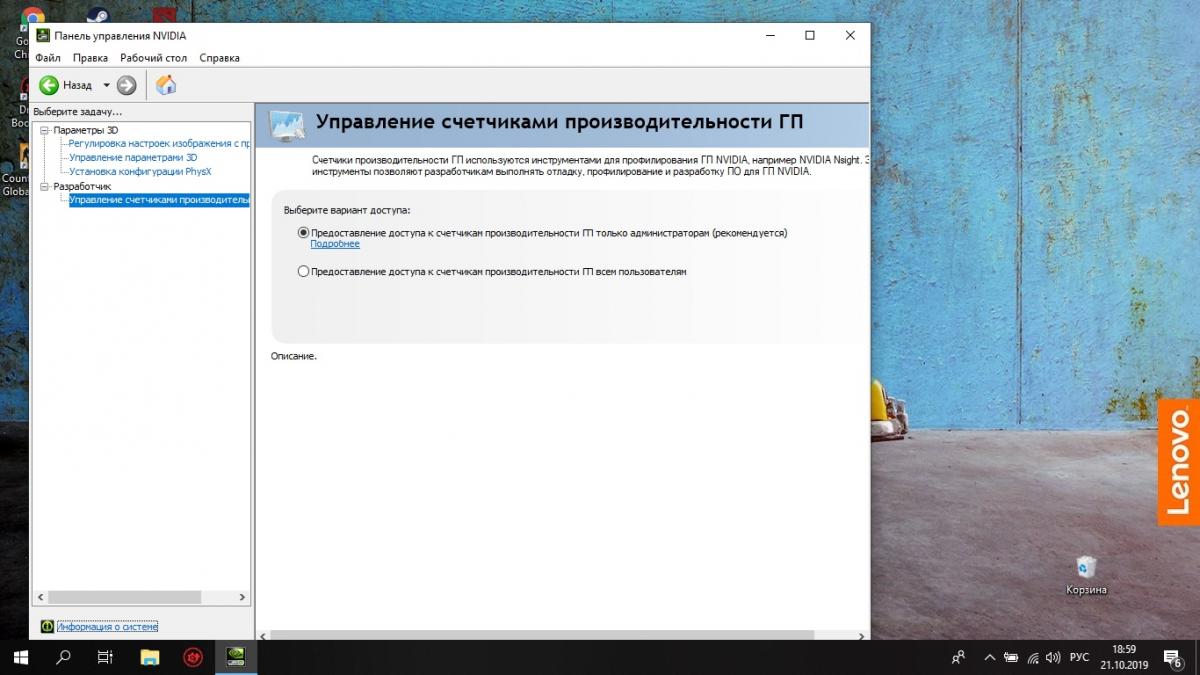The width and height of the screenshot is (1200, 675).
Task: Open Информация о системе link
Action: click(107, 627)
